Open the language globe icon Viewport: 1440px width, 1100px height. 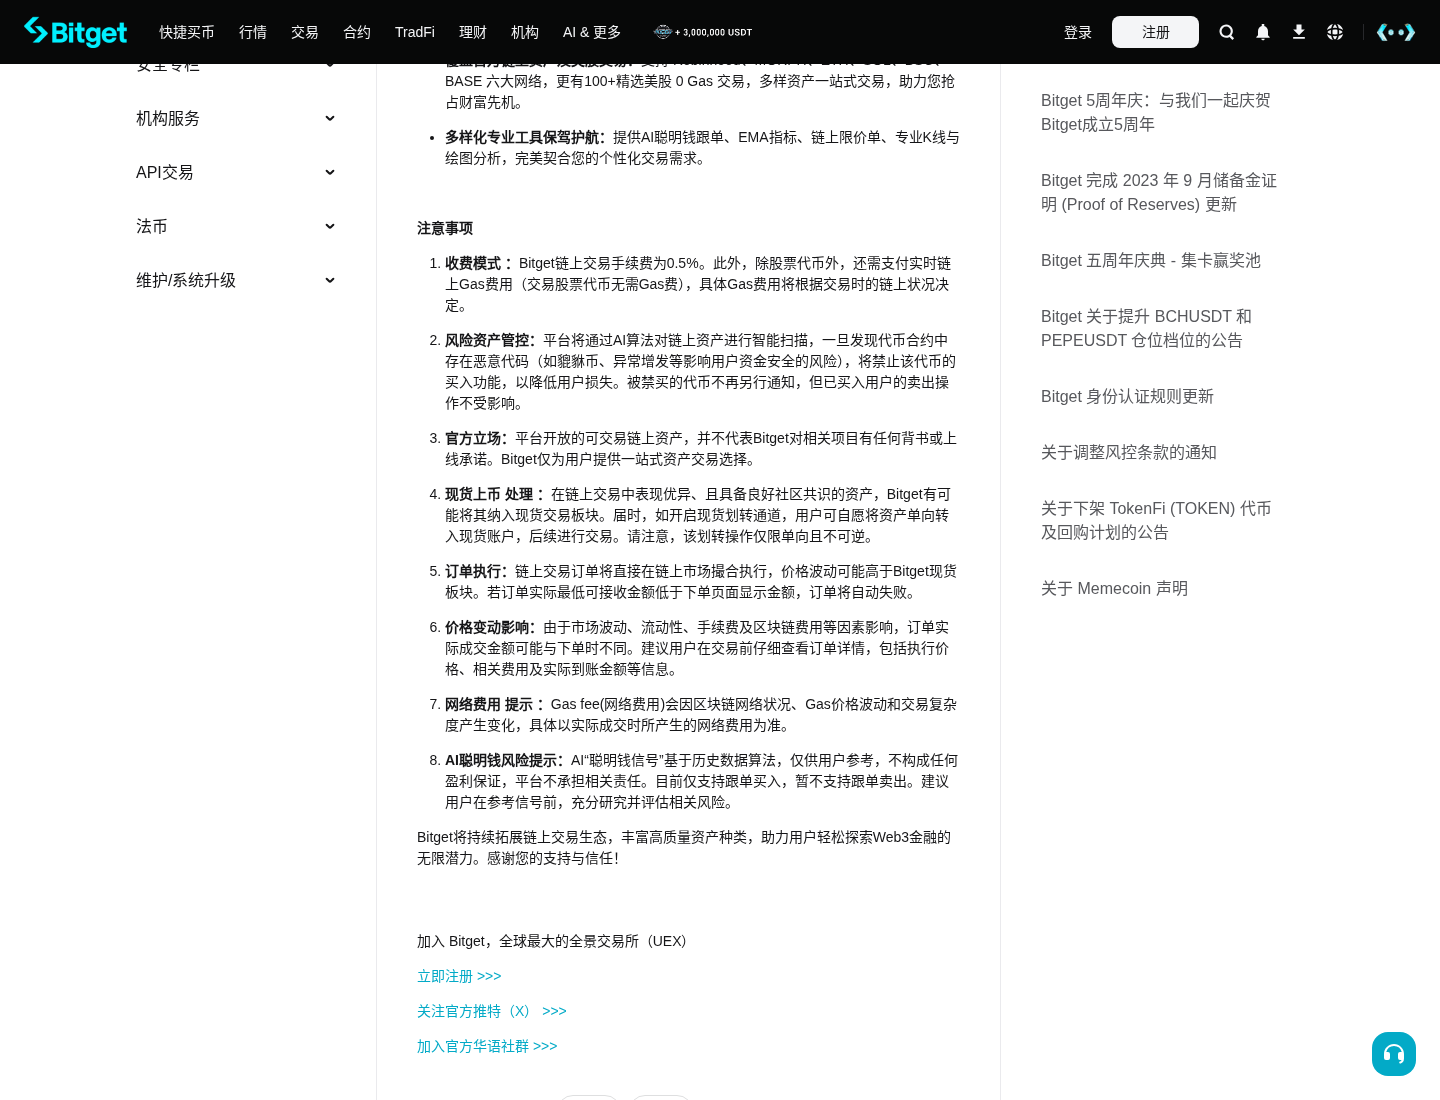click(x=1335, y=32)
